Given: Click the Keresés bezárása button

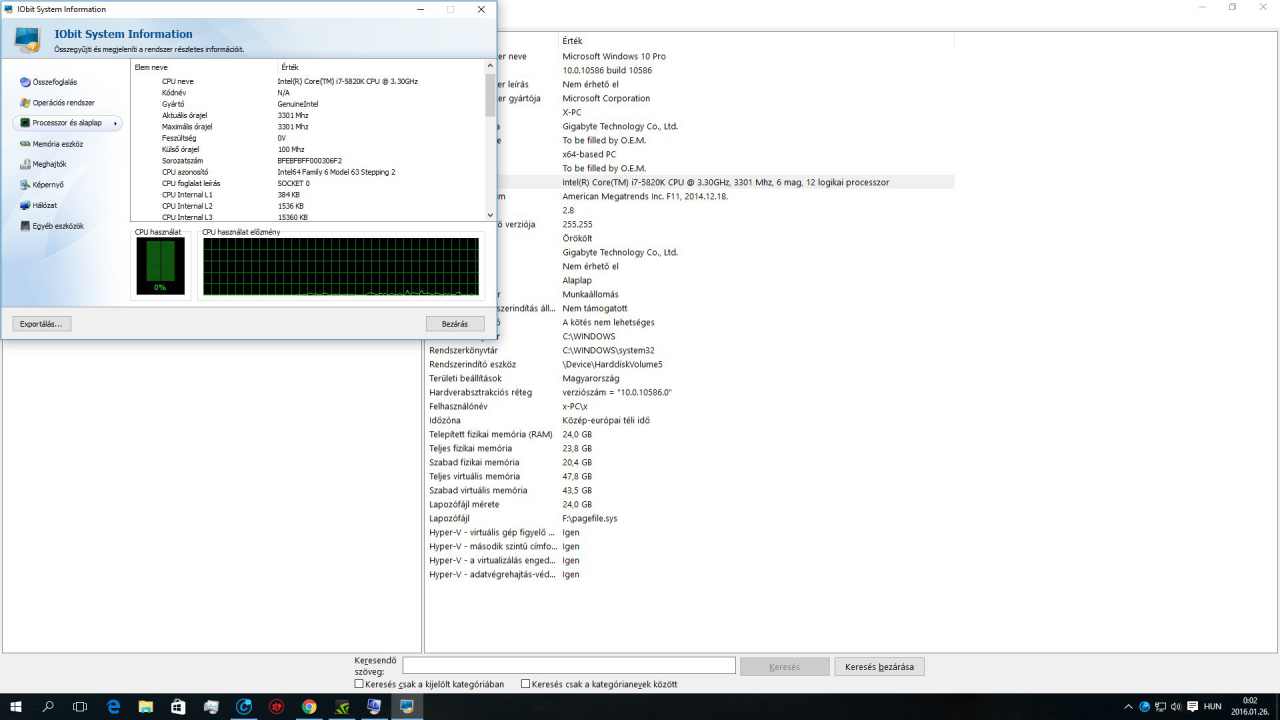Looking at the screenshot, I should tap(880, 666).
